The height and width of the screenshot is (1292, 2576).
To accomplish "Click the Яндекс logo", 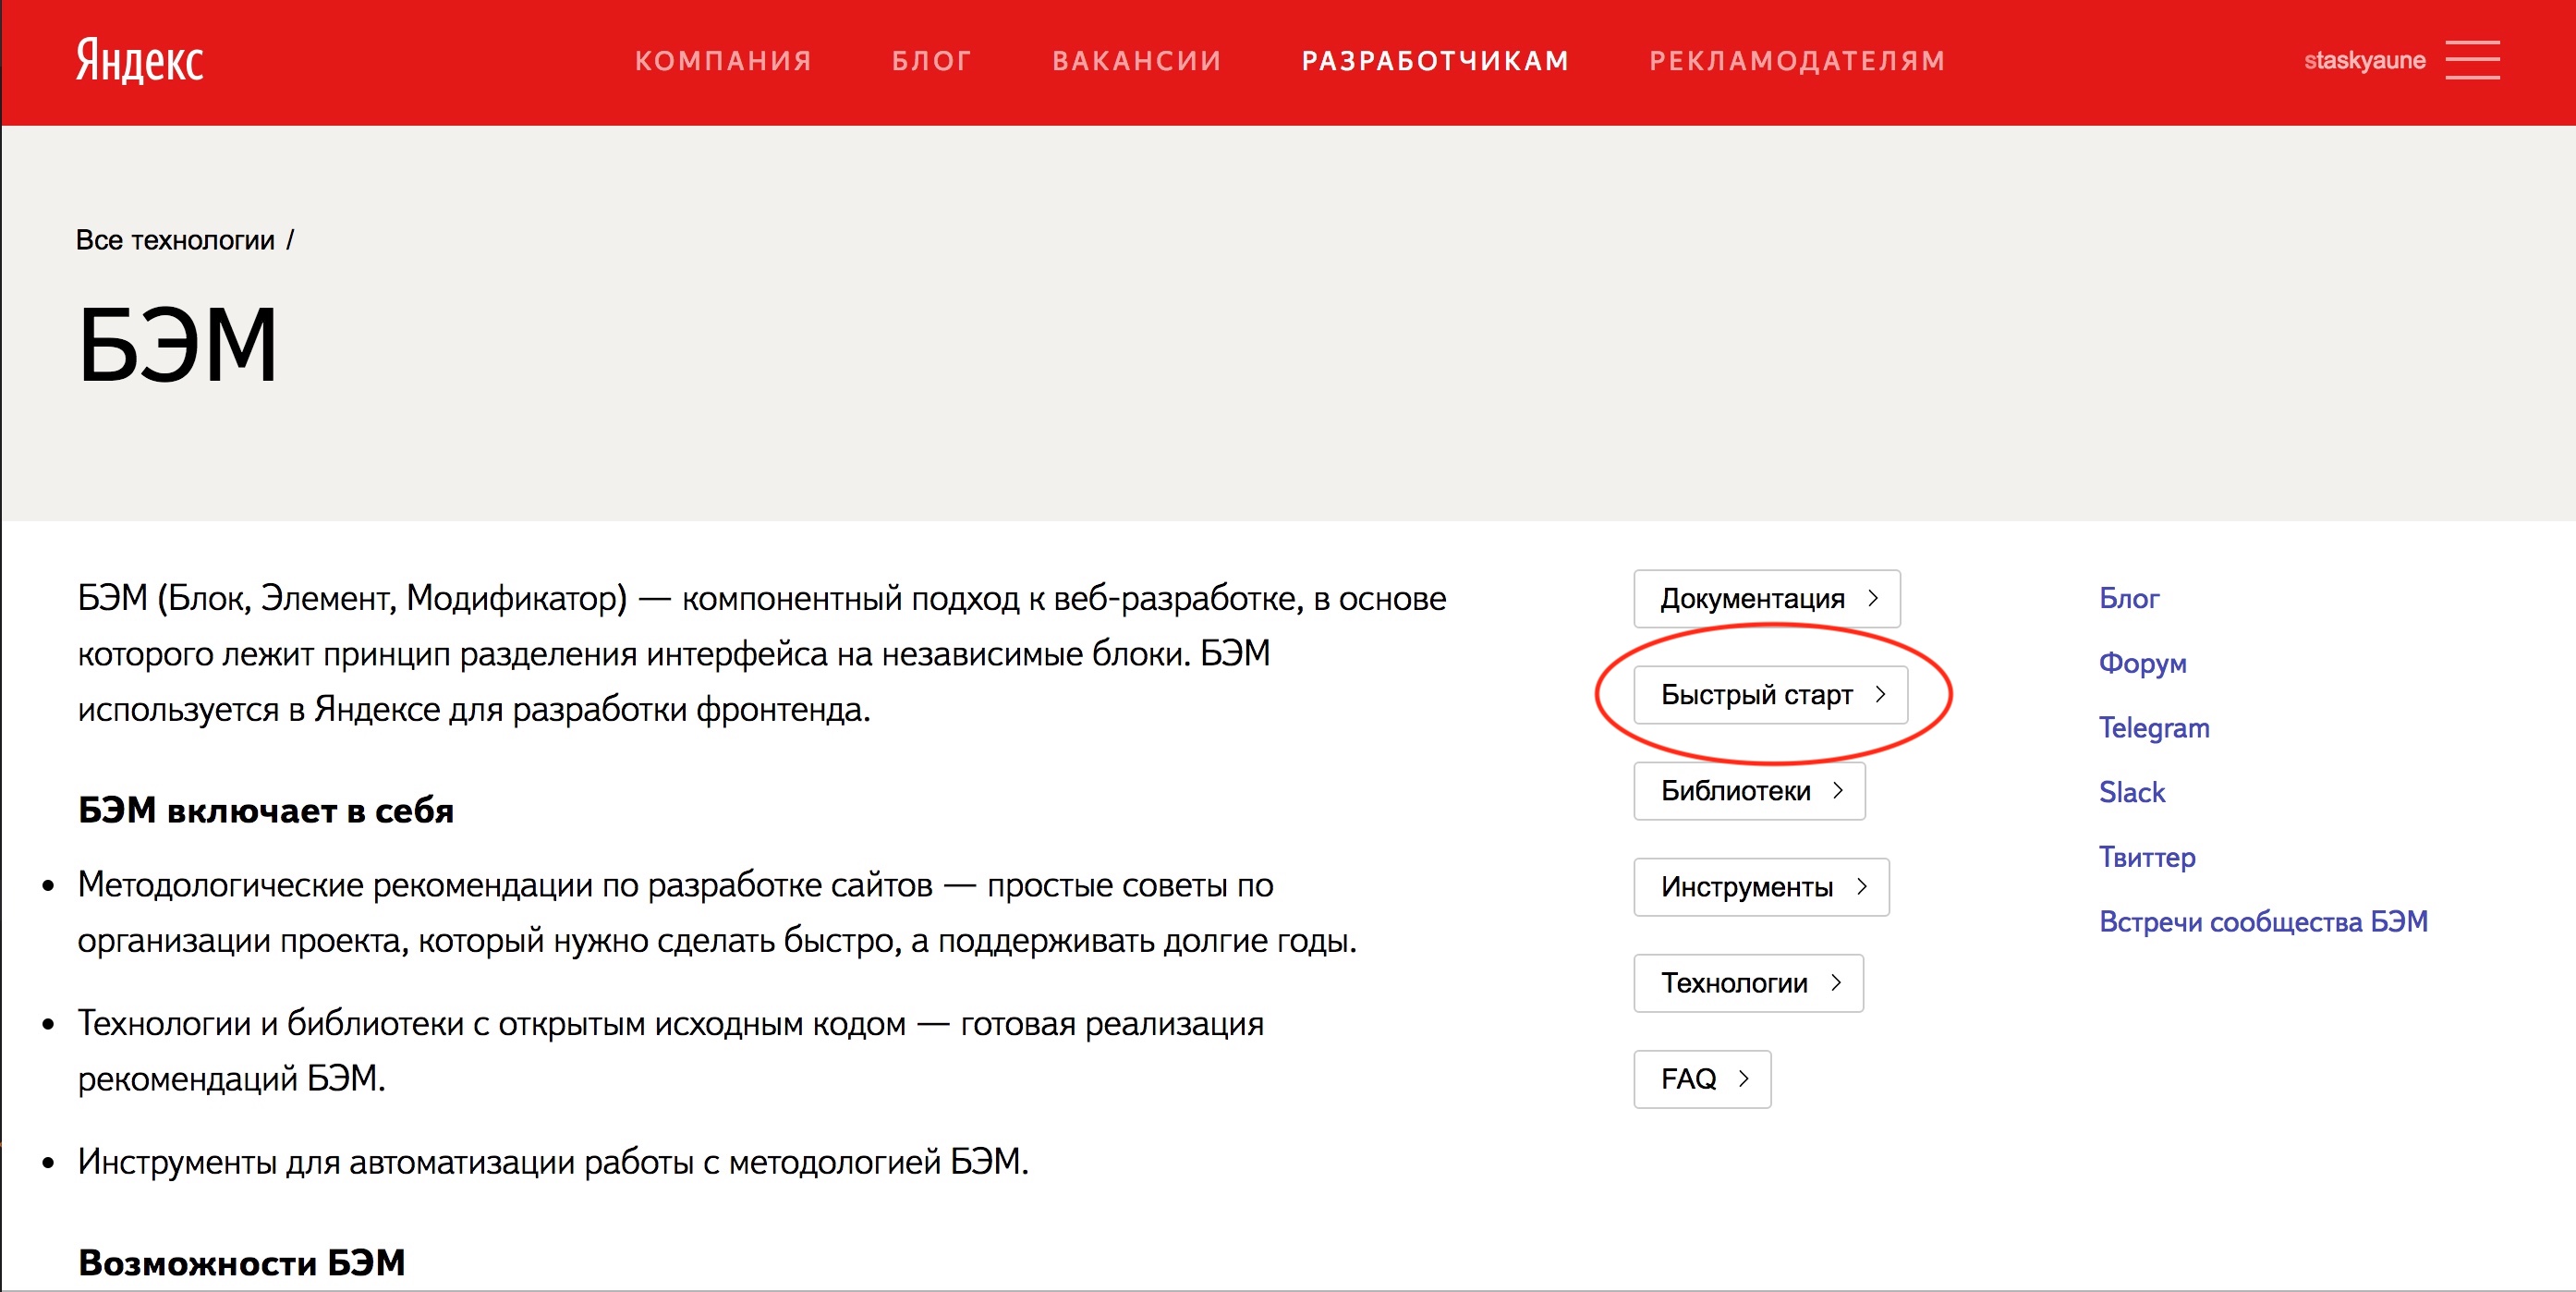I will point(140,61).
